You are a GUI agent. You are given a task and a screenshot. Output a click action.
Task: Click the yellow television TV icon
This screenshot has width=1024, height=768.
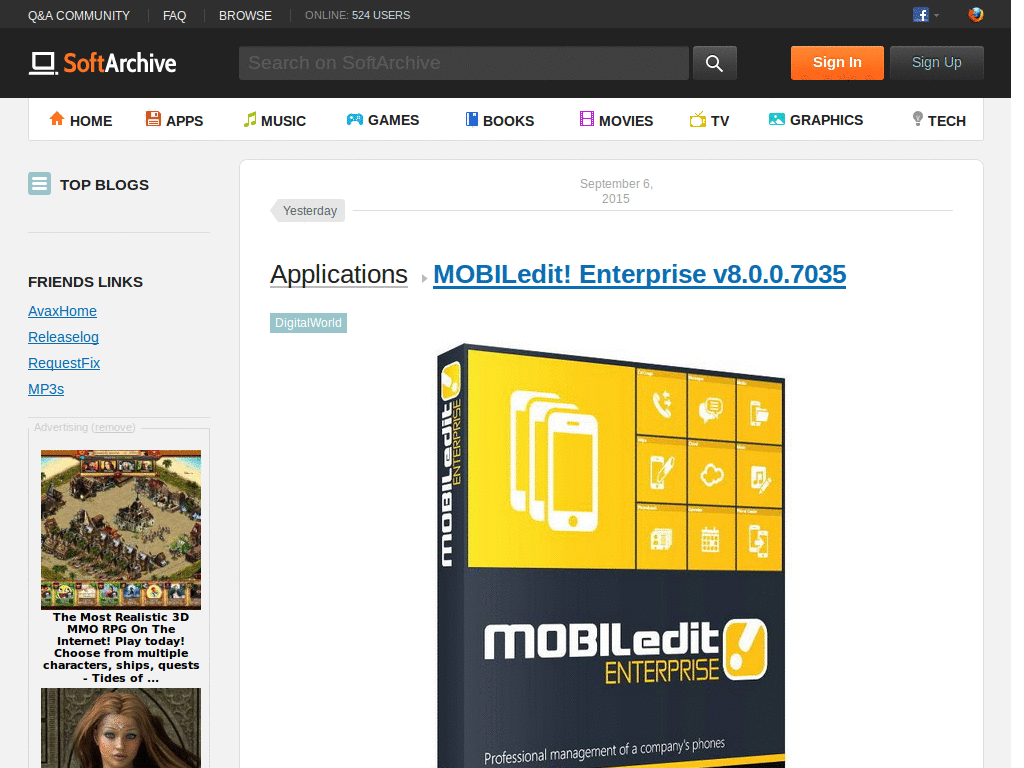point(697,119)
